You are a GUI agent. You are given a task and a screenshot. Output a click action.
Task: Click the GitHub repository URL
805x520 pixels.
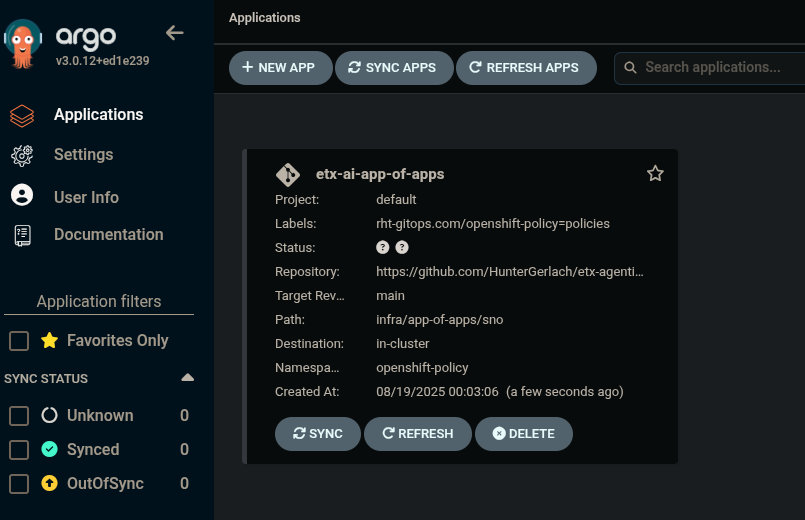509,272
